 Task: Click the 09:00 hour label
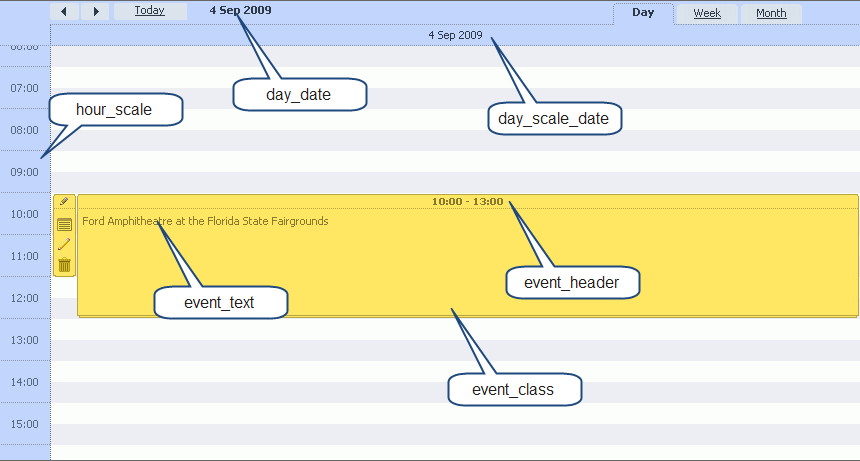pyautogui.click(x=24, y=172)
